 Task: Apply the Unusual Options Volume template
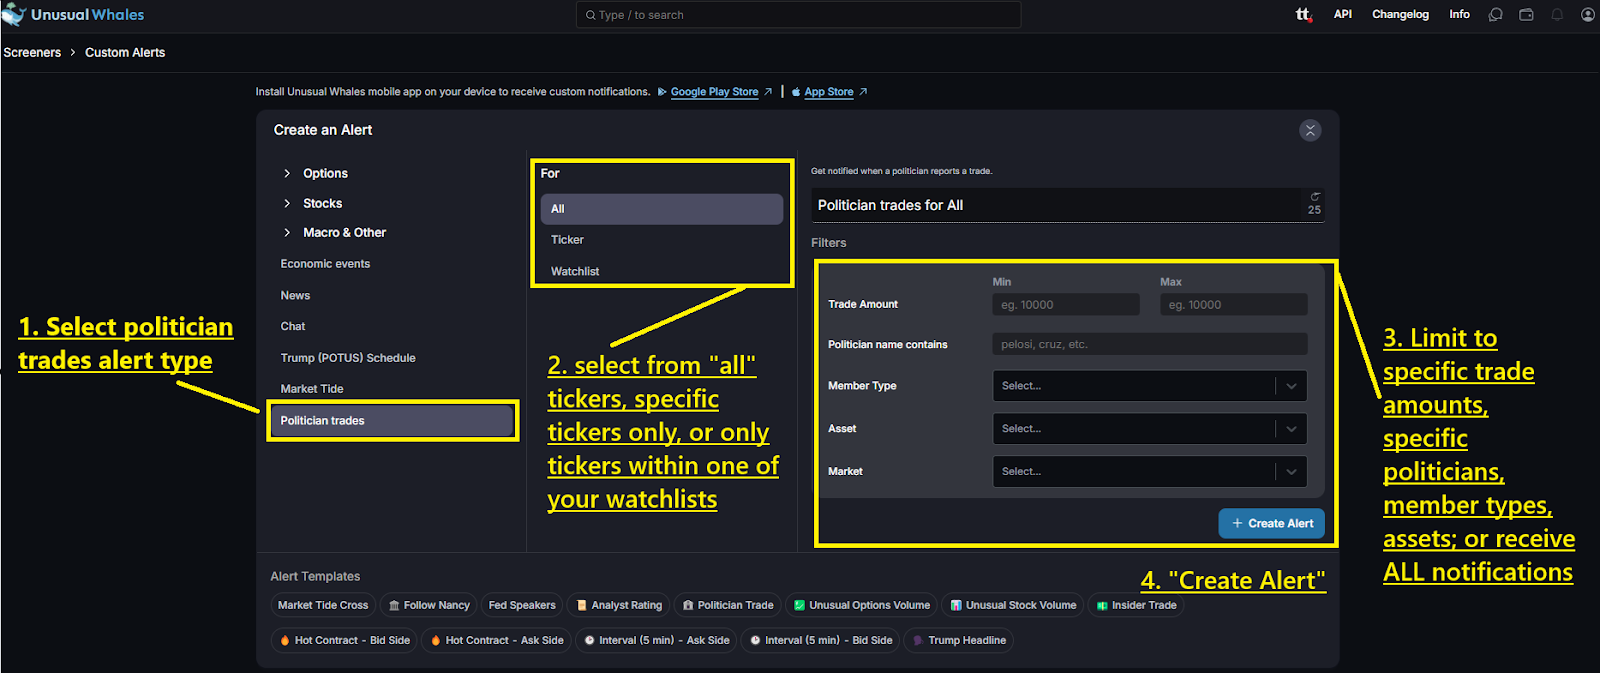[861, 605]
